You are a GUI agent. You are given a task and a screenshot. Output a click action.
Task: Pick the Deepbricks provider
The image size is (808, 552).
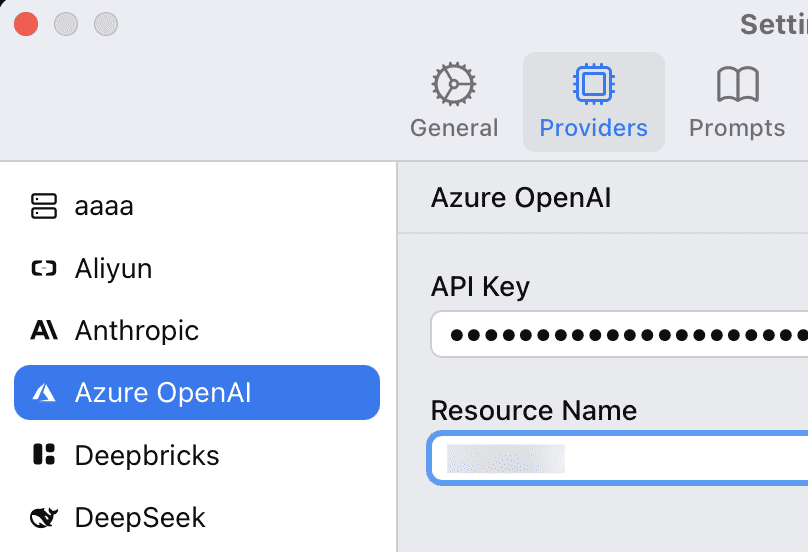click(197, 455)
